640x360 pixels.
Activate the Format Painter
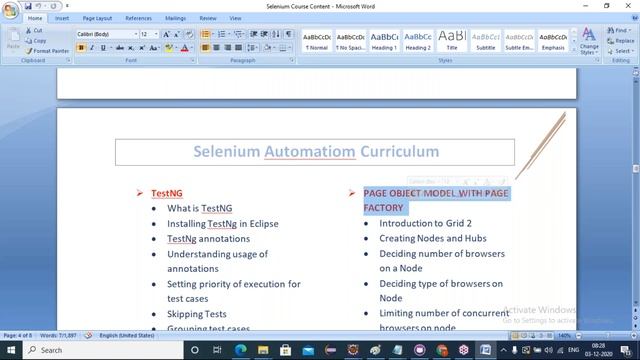click(47, 51)
